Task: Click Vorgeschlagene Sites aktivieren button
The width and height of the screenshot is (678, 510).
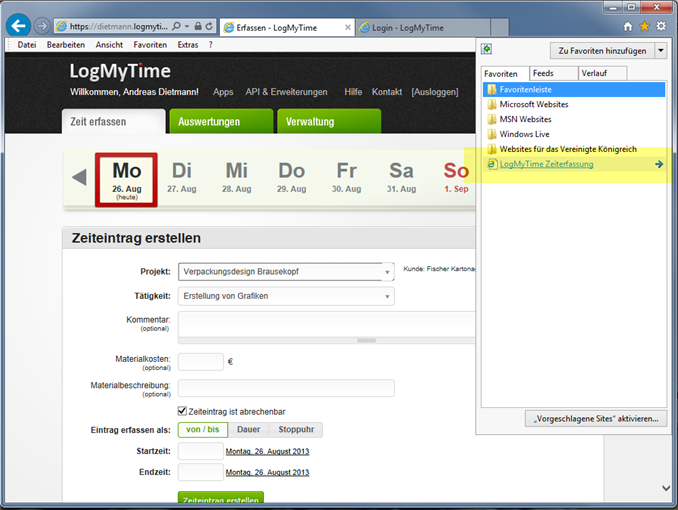Action: coord(596,419)
